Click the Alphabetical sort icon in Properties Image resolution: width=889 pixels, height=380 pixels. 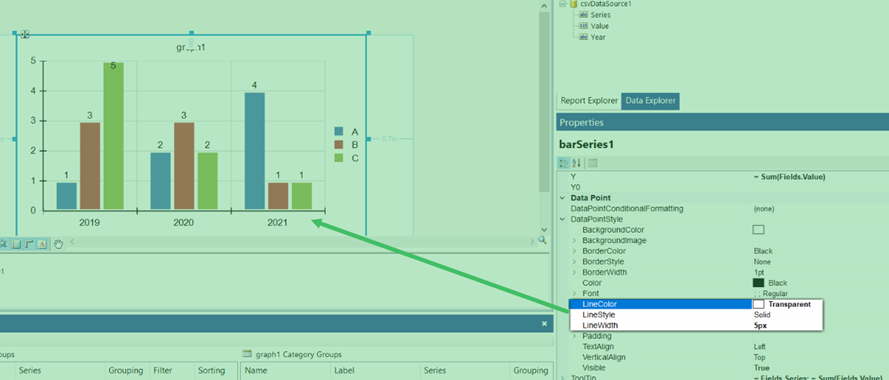[575, 163]
